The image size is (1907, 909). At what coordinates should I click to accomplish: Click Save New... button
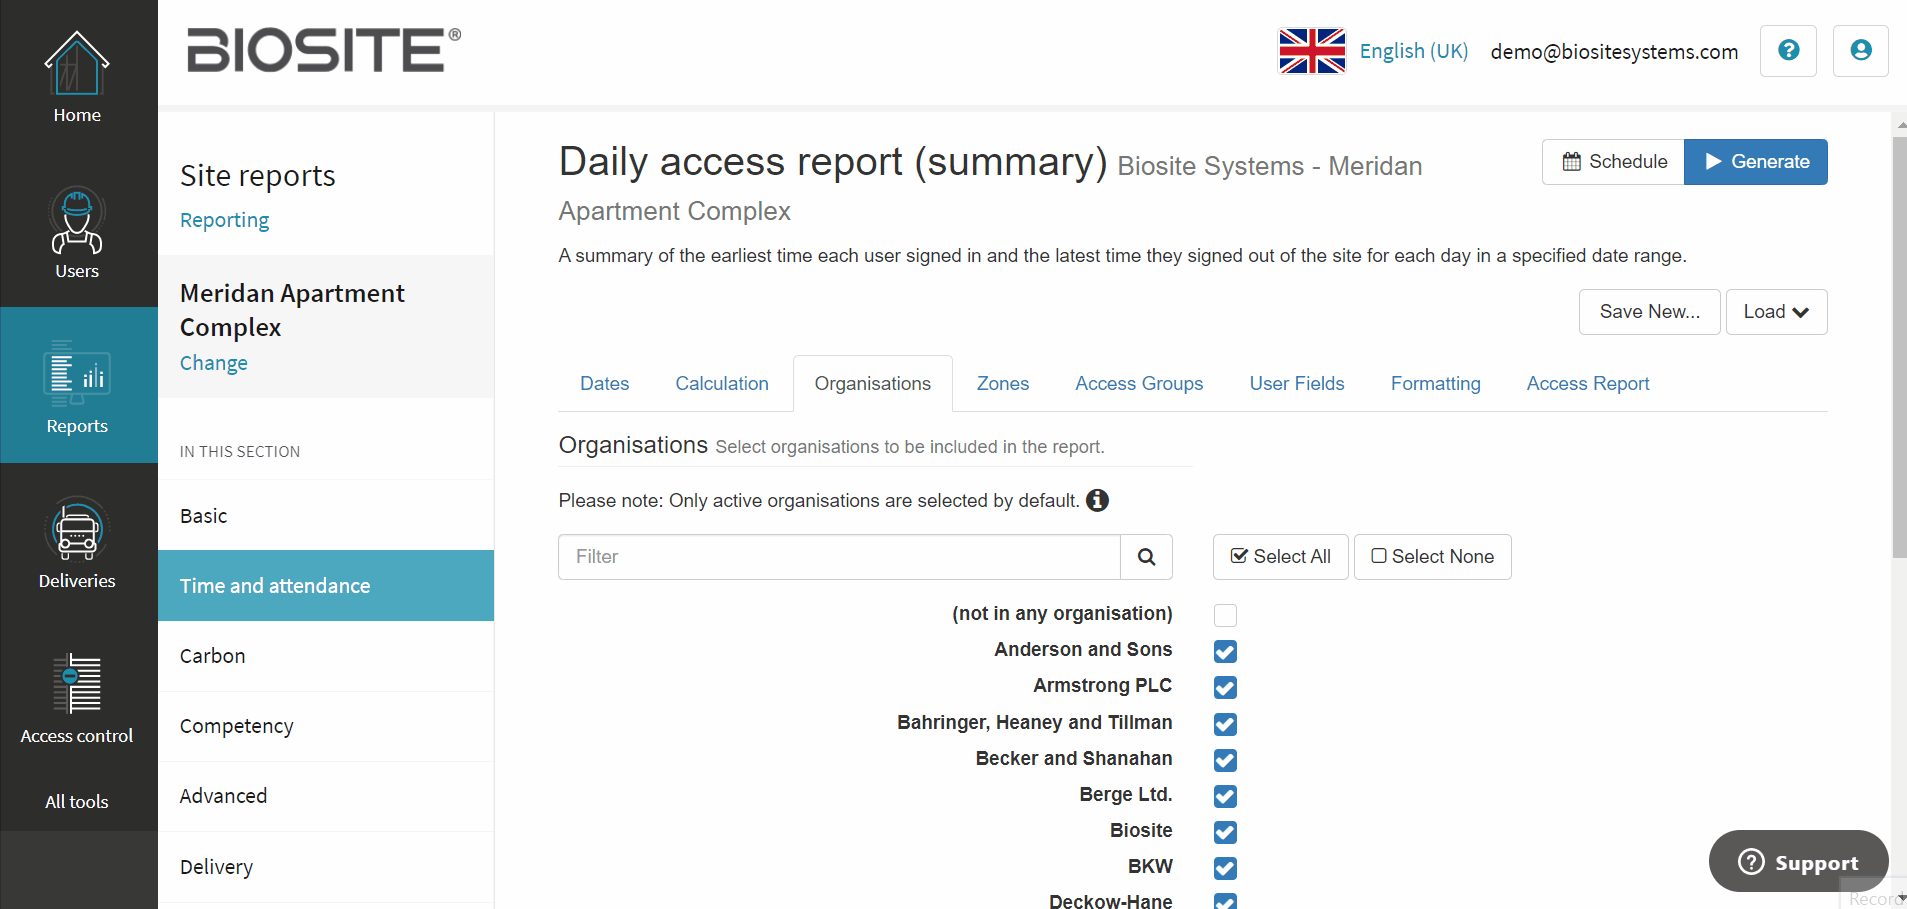pos(1650,312)
